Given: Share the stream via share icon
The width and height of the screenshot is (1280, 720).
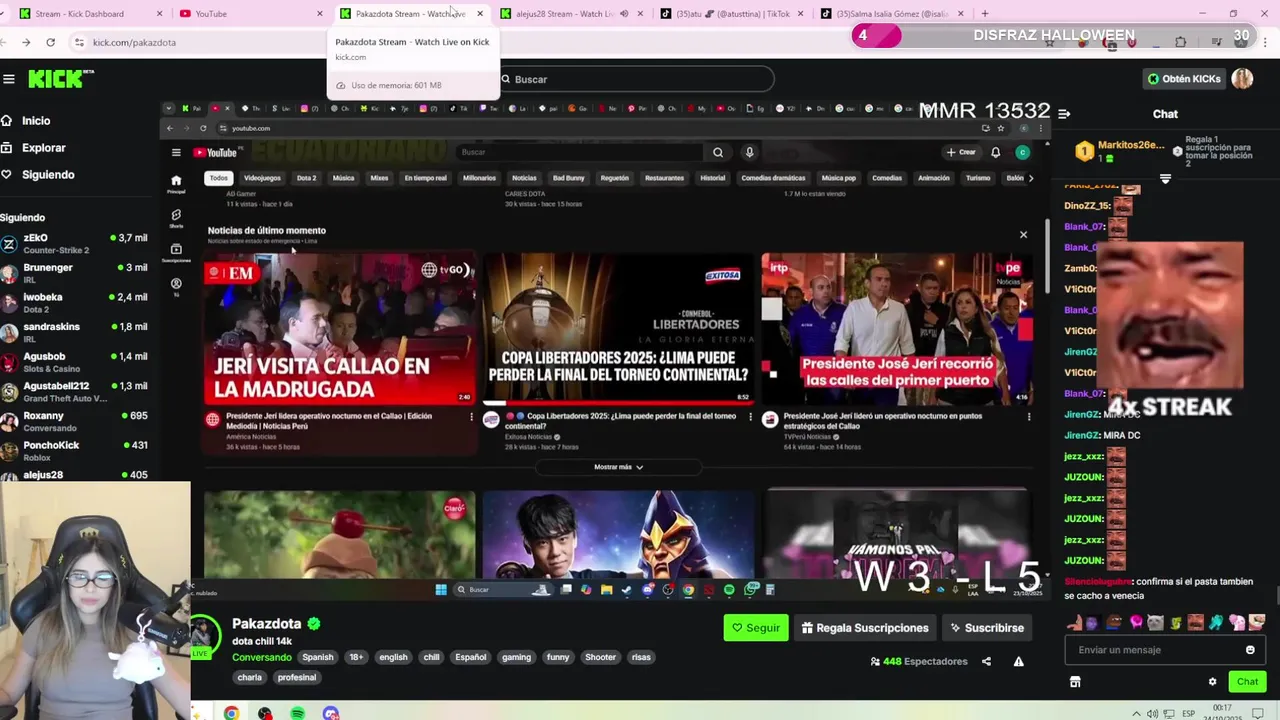Looking at the screenshot, I should click(x=986, y=661).
